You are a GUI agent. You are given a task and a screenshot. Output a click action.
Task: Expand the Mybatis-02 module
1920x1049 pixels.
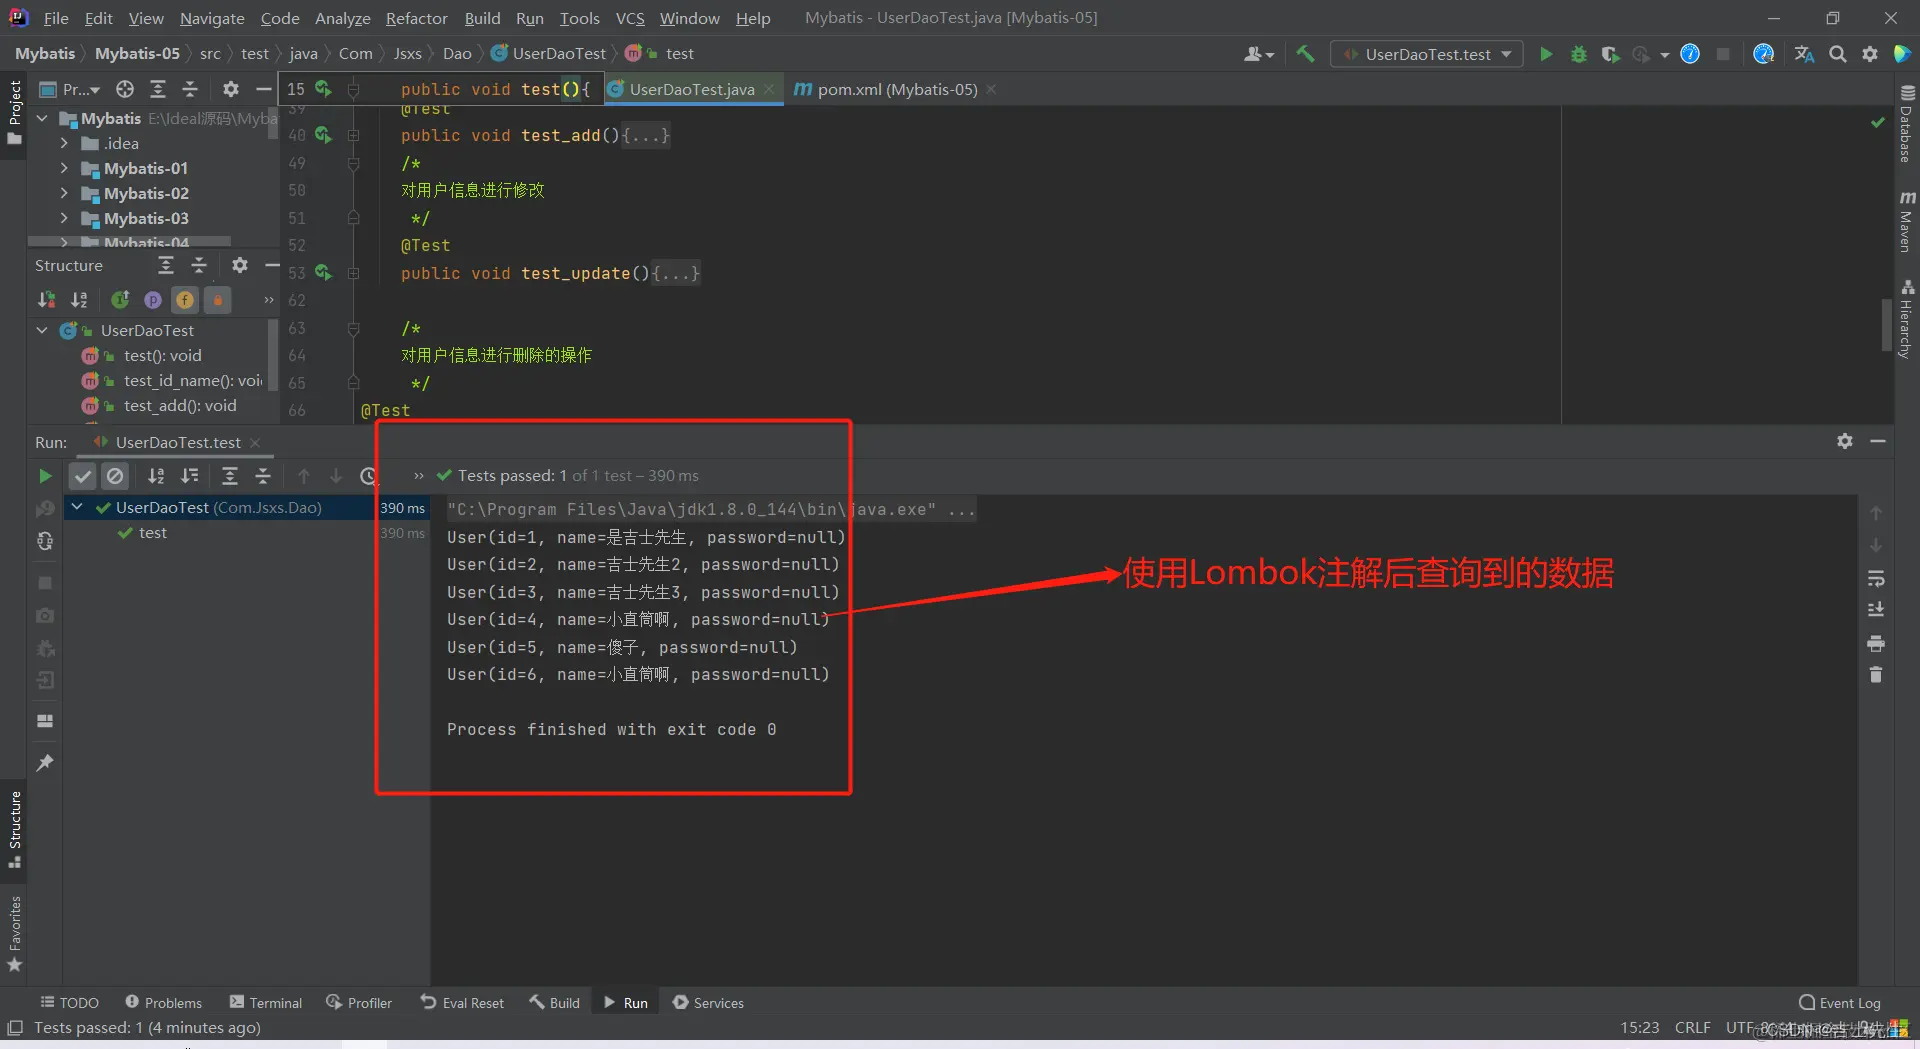coord(64,193)
